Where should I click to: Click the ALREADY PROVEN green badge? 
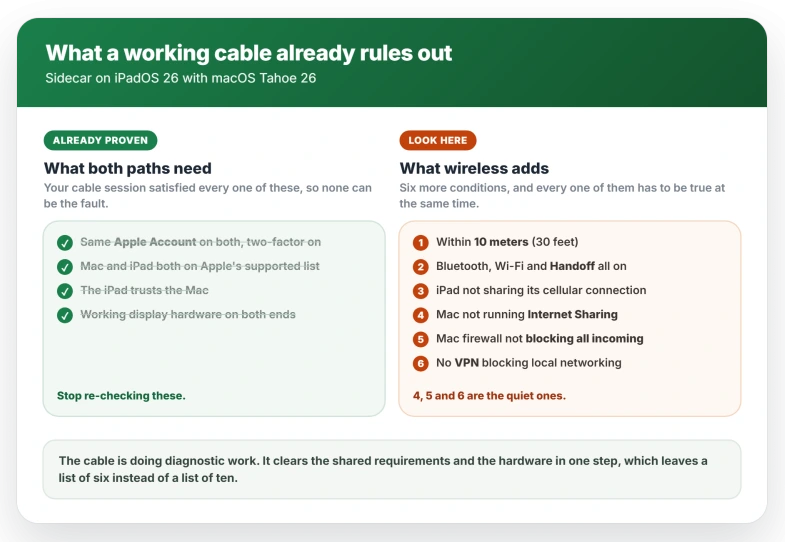pos(101,140)
